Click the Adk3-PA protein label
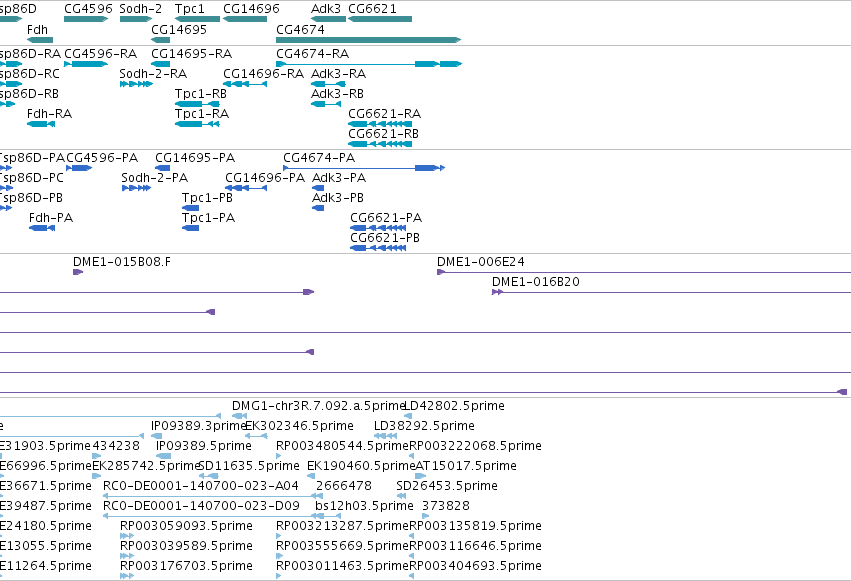This screenshot has height=581, width=851. [339, 178]
